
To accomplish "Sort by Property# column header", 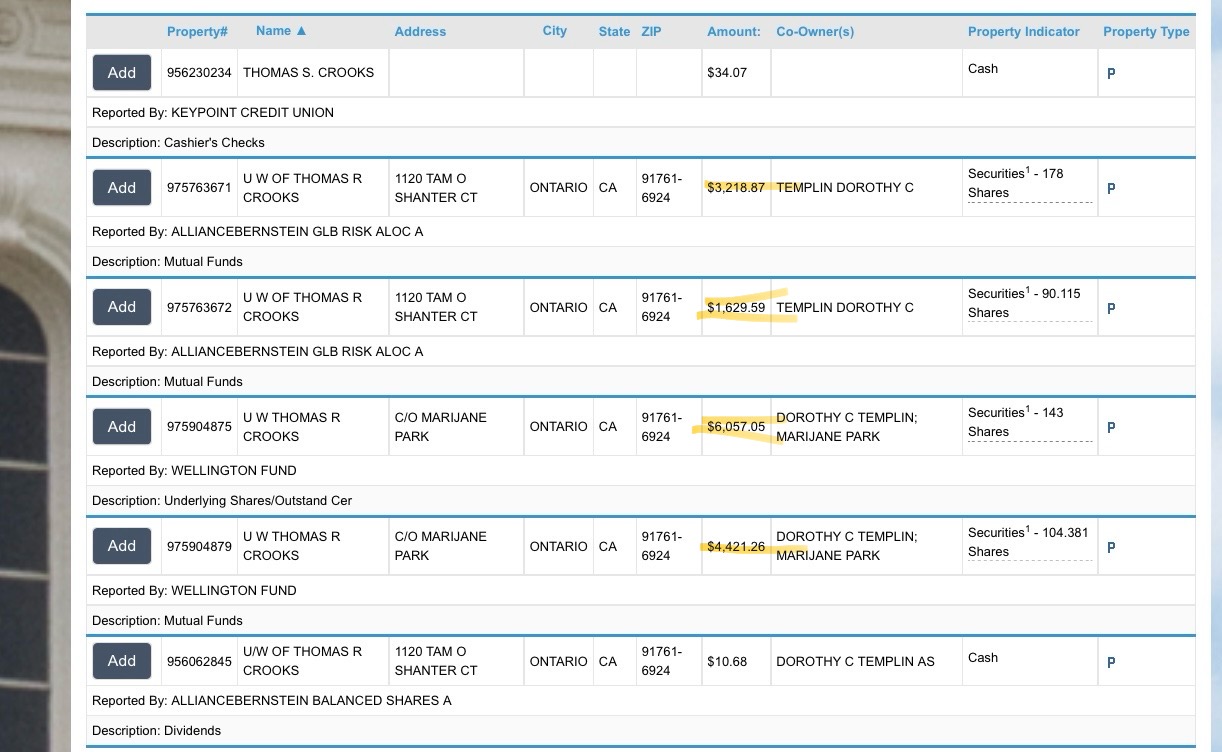I will [198, 32].
